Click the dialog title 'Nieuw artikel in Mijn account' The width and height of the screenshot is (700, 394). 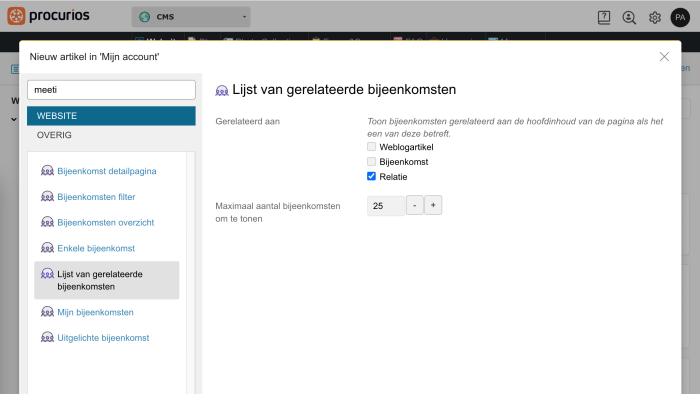coord(94,57)
